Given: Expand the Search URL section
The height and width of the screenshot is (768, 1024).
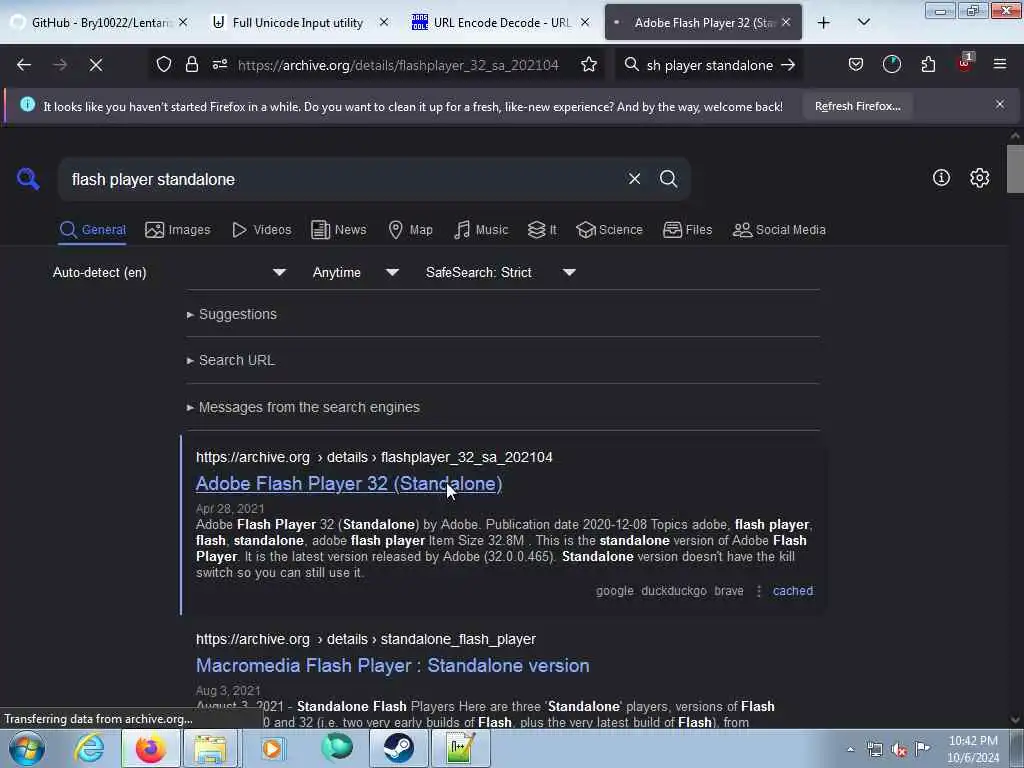Looking at the screenshot, I should [x=231, y=360].
